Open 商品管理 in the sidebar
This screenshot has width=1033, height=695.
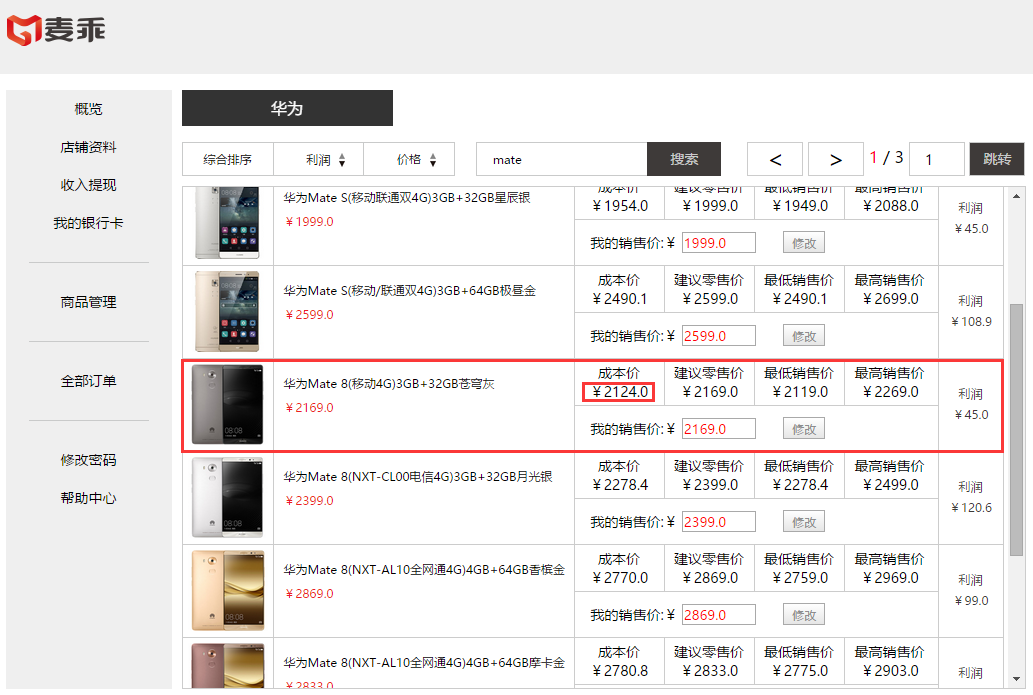point(88,302)
